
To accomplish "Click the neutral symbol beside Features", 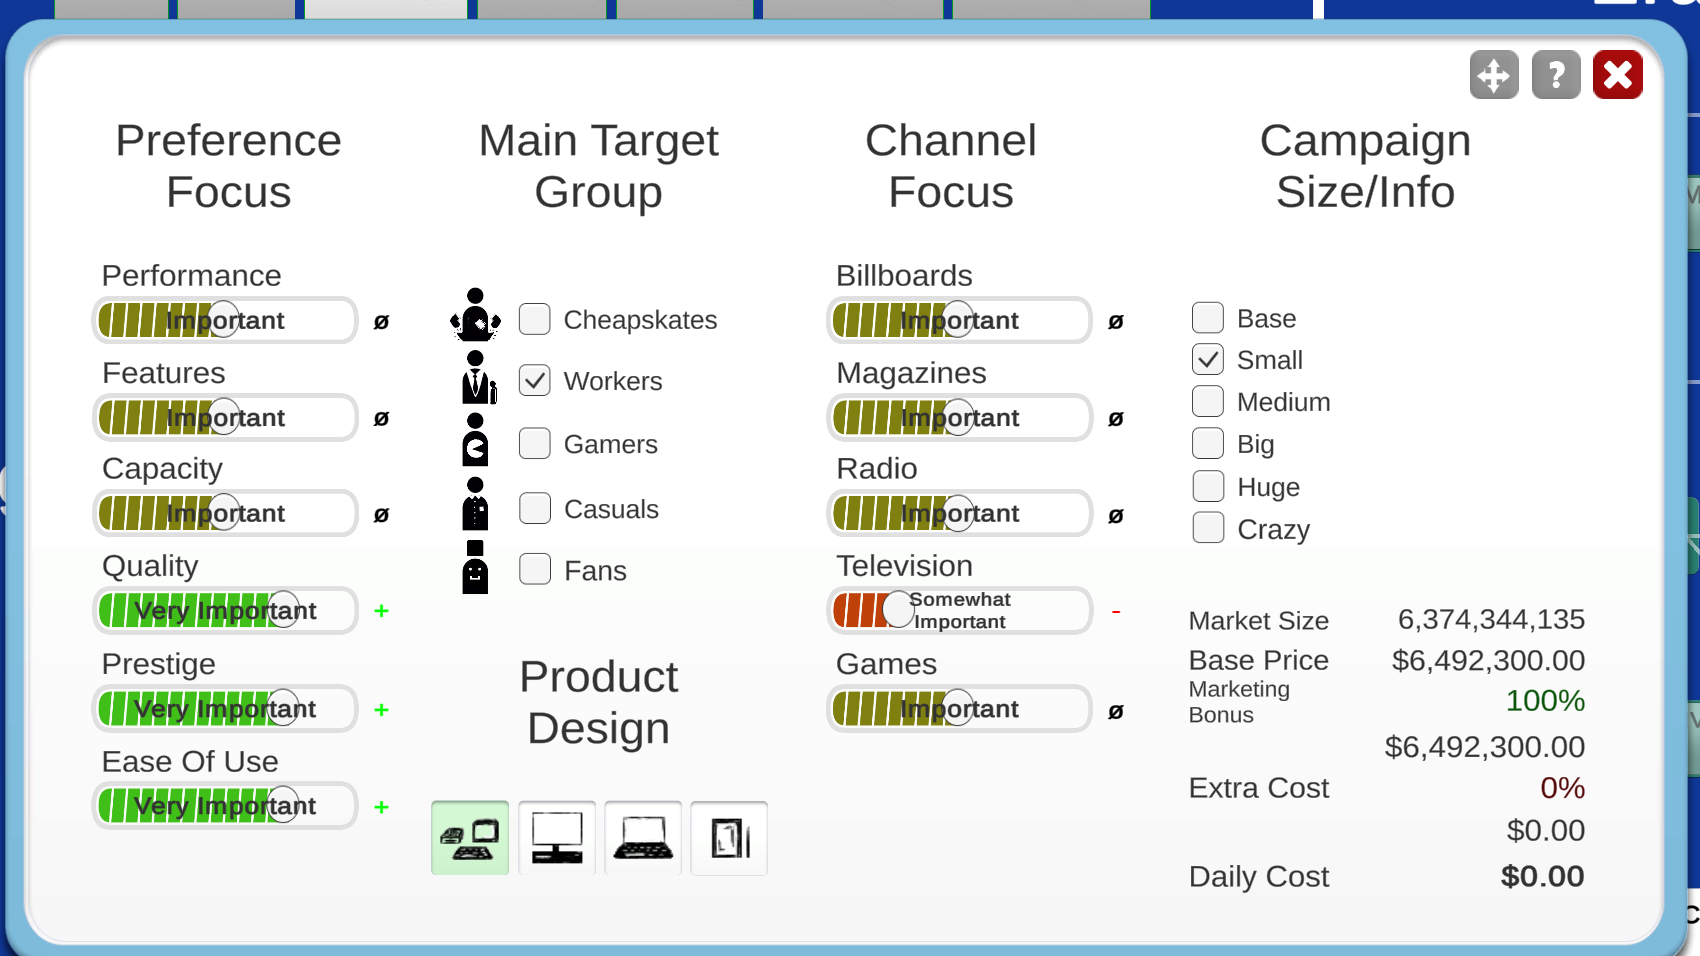I will (x=381, y=418).
